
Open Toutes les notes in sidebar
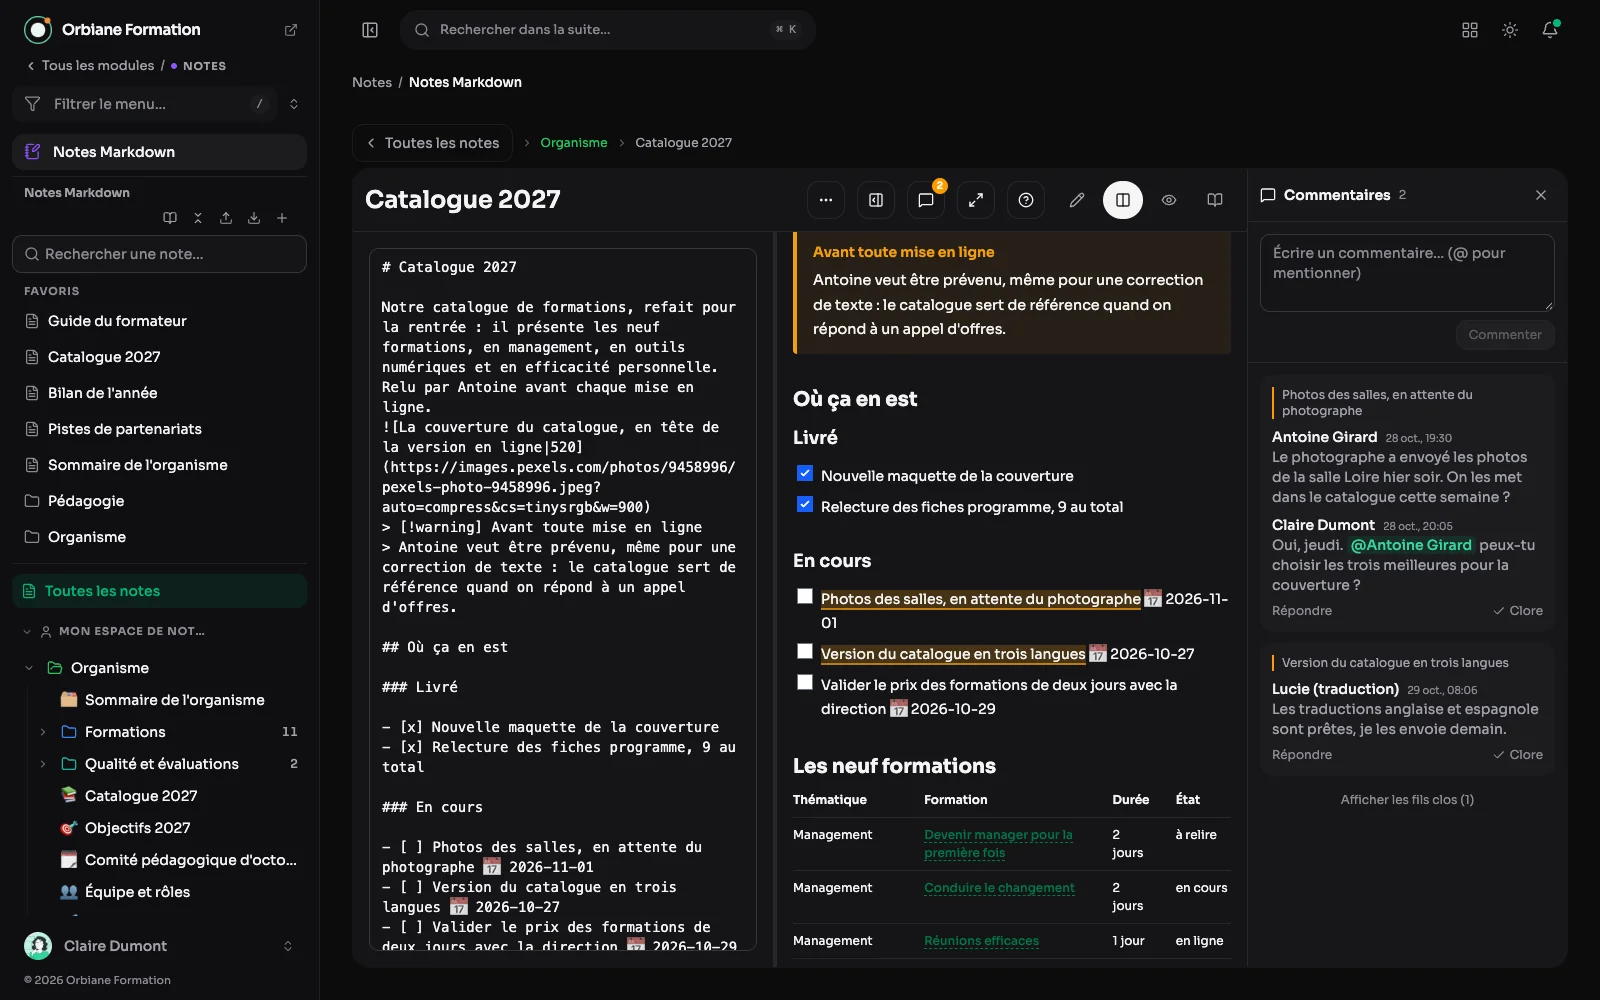click(160, 591)
